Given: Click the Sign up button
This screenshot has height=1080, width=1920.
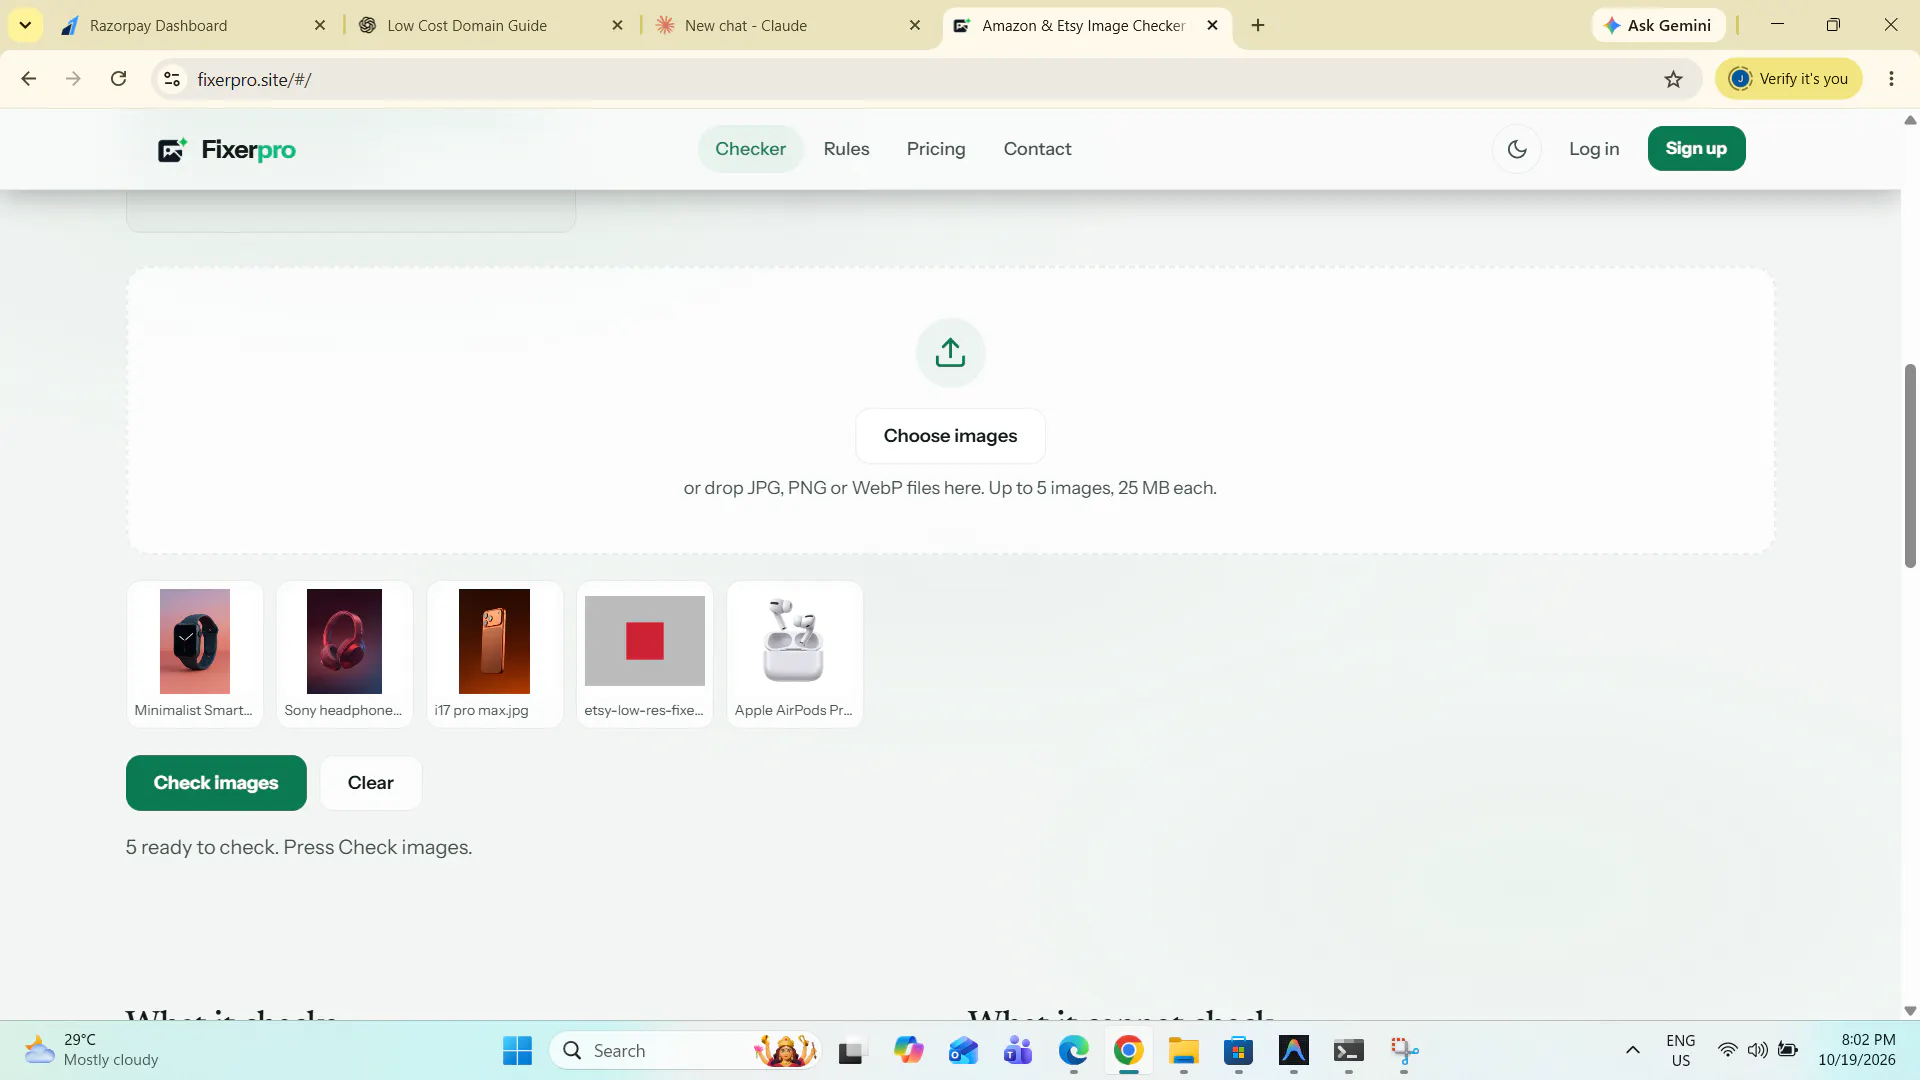Looking at the screenshot, I should point(1696,149).
